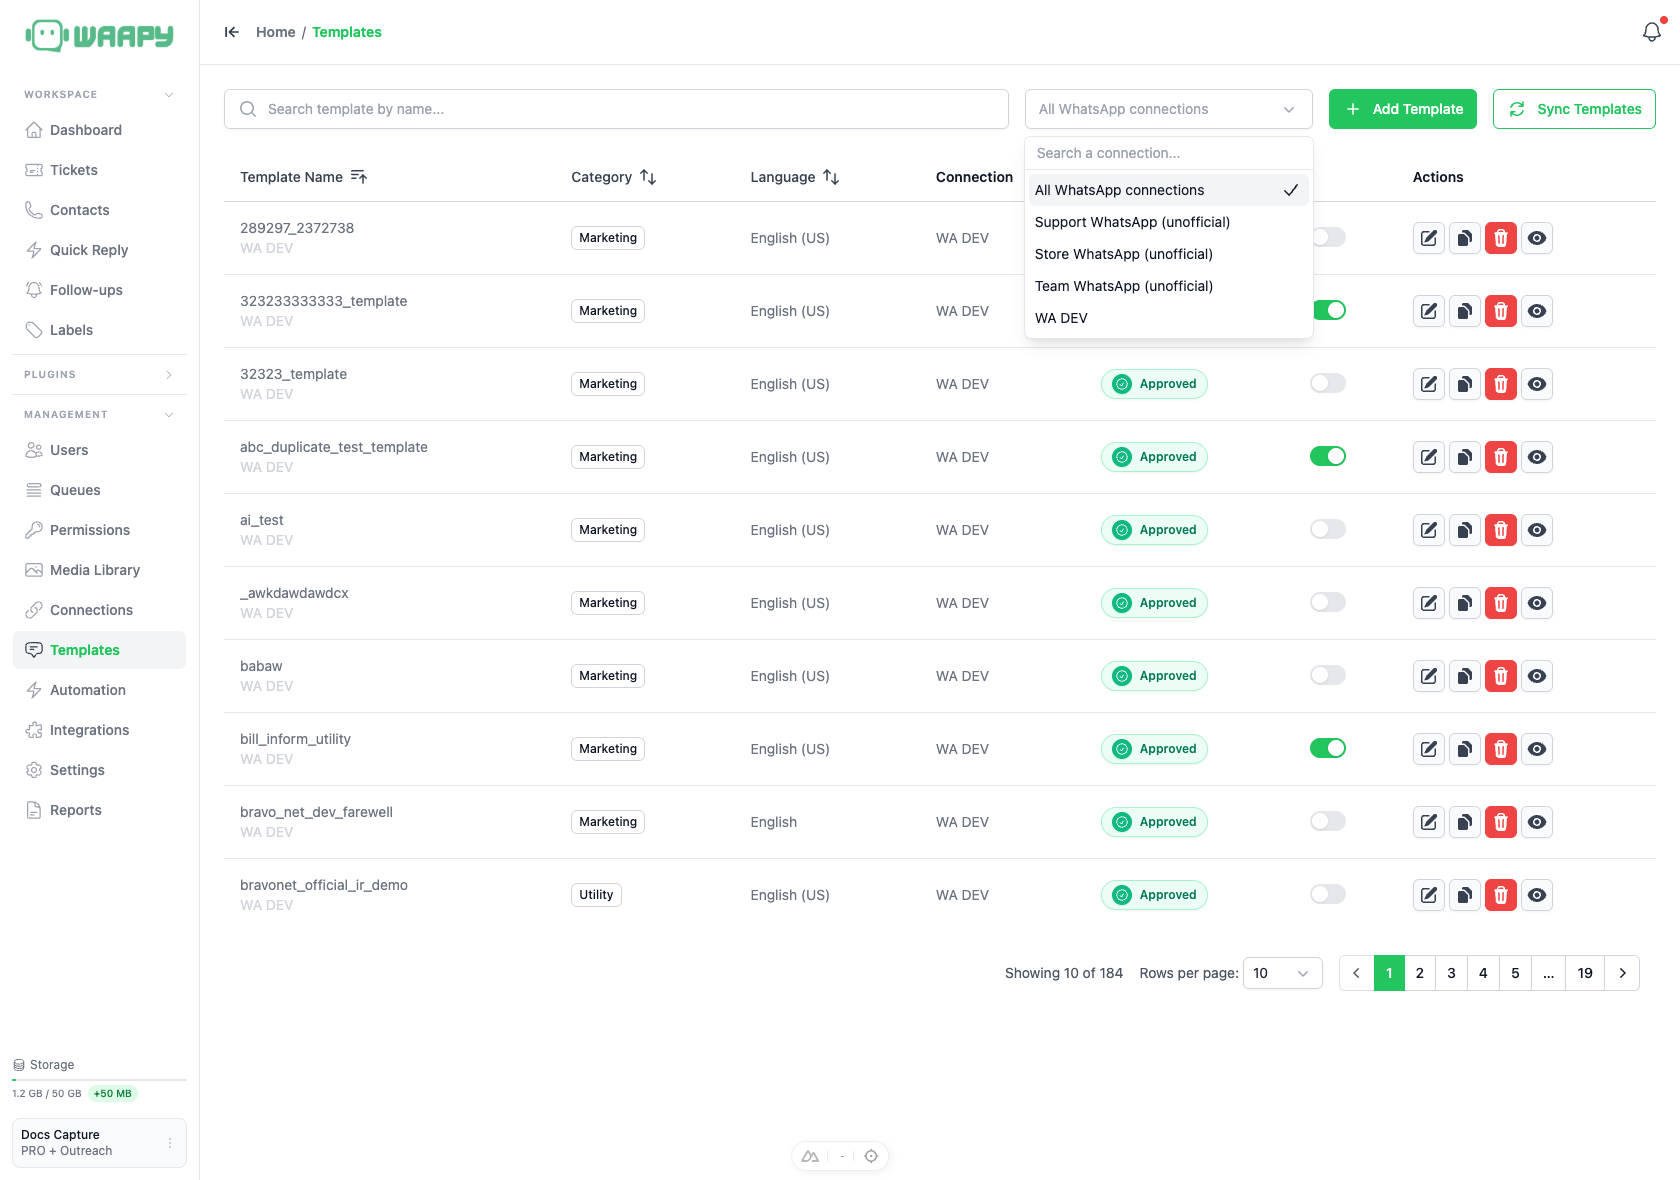Viewport: 1680px width, 1180px height.
Task: Disable the 323233333333_template switch
Action: pos(1328,310)
